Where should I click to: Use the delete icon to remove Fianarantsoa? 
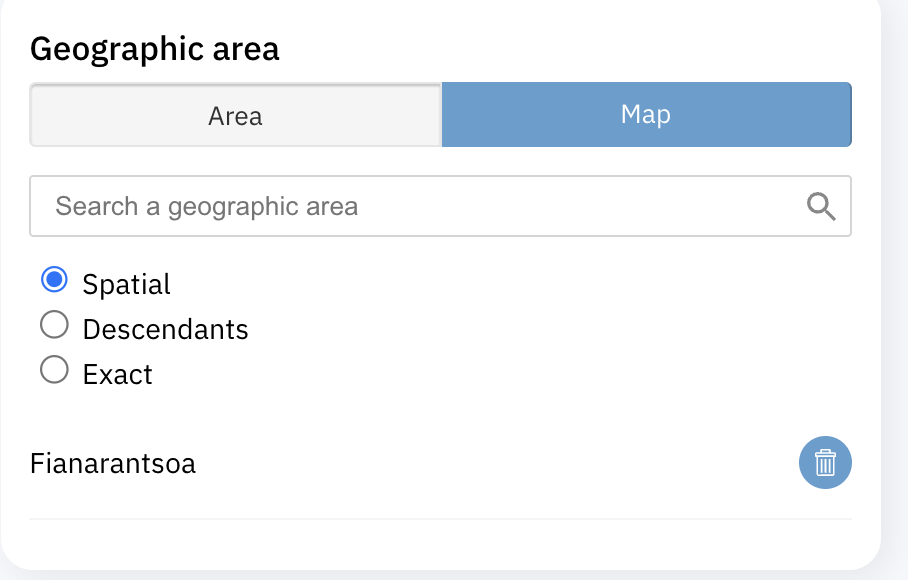click(x=824, y=462)
